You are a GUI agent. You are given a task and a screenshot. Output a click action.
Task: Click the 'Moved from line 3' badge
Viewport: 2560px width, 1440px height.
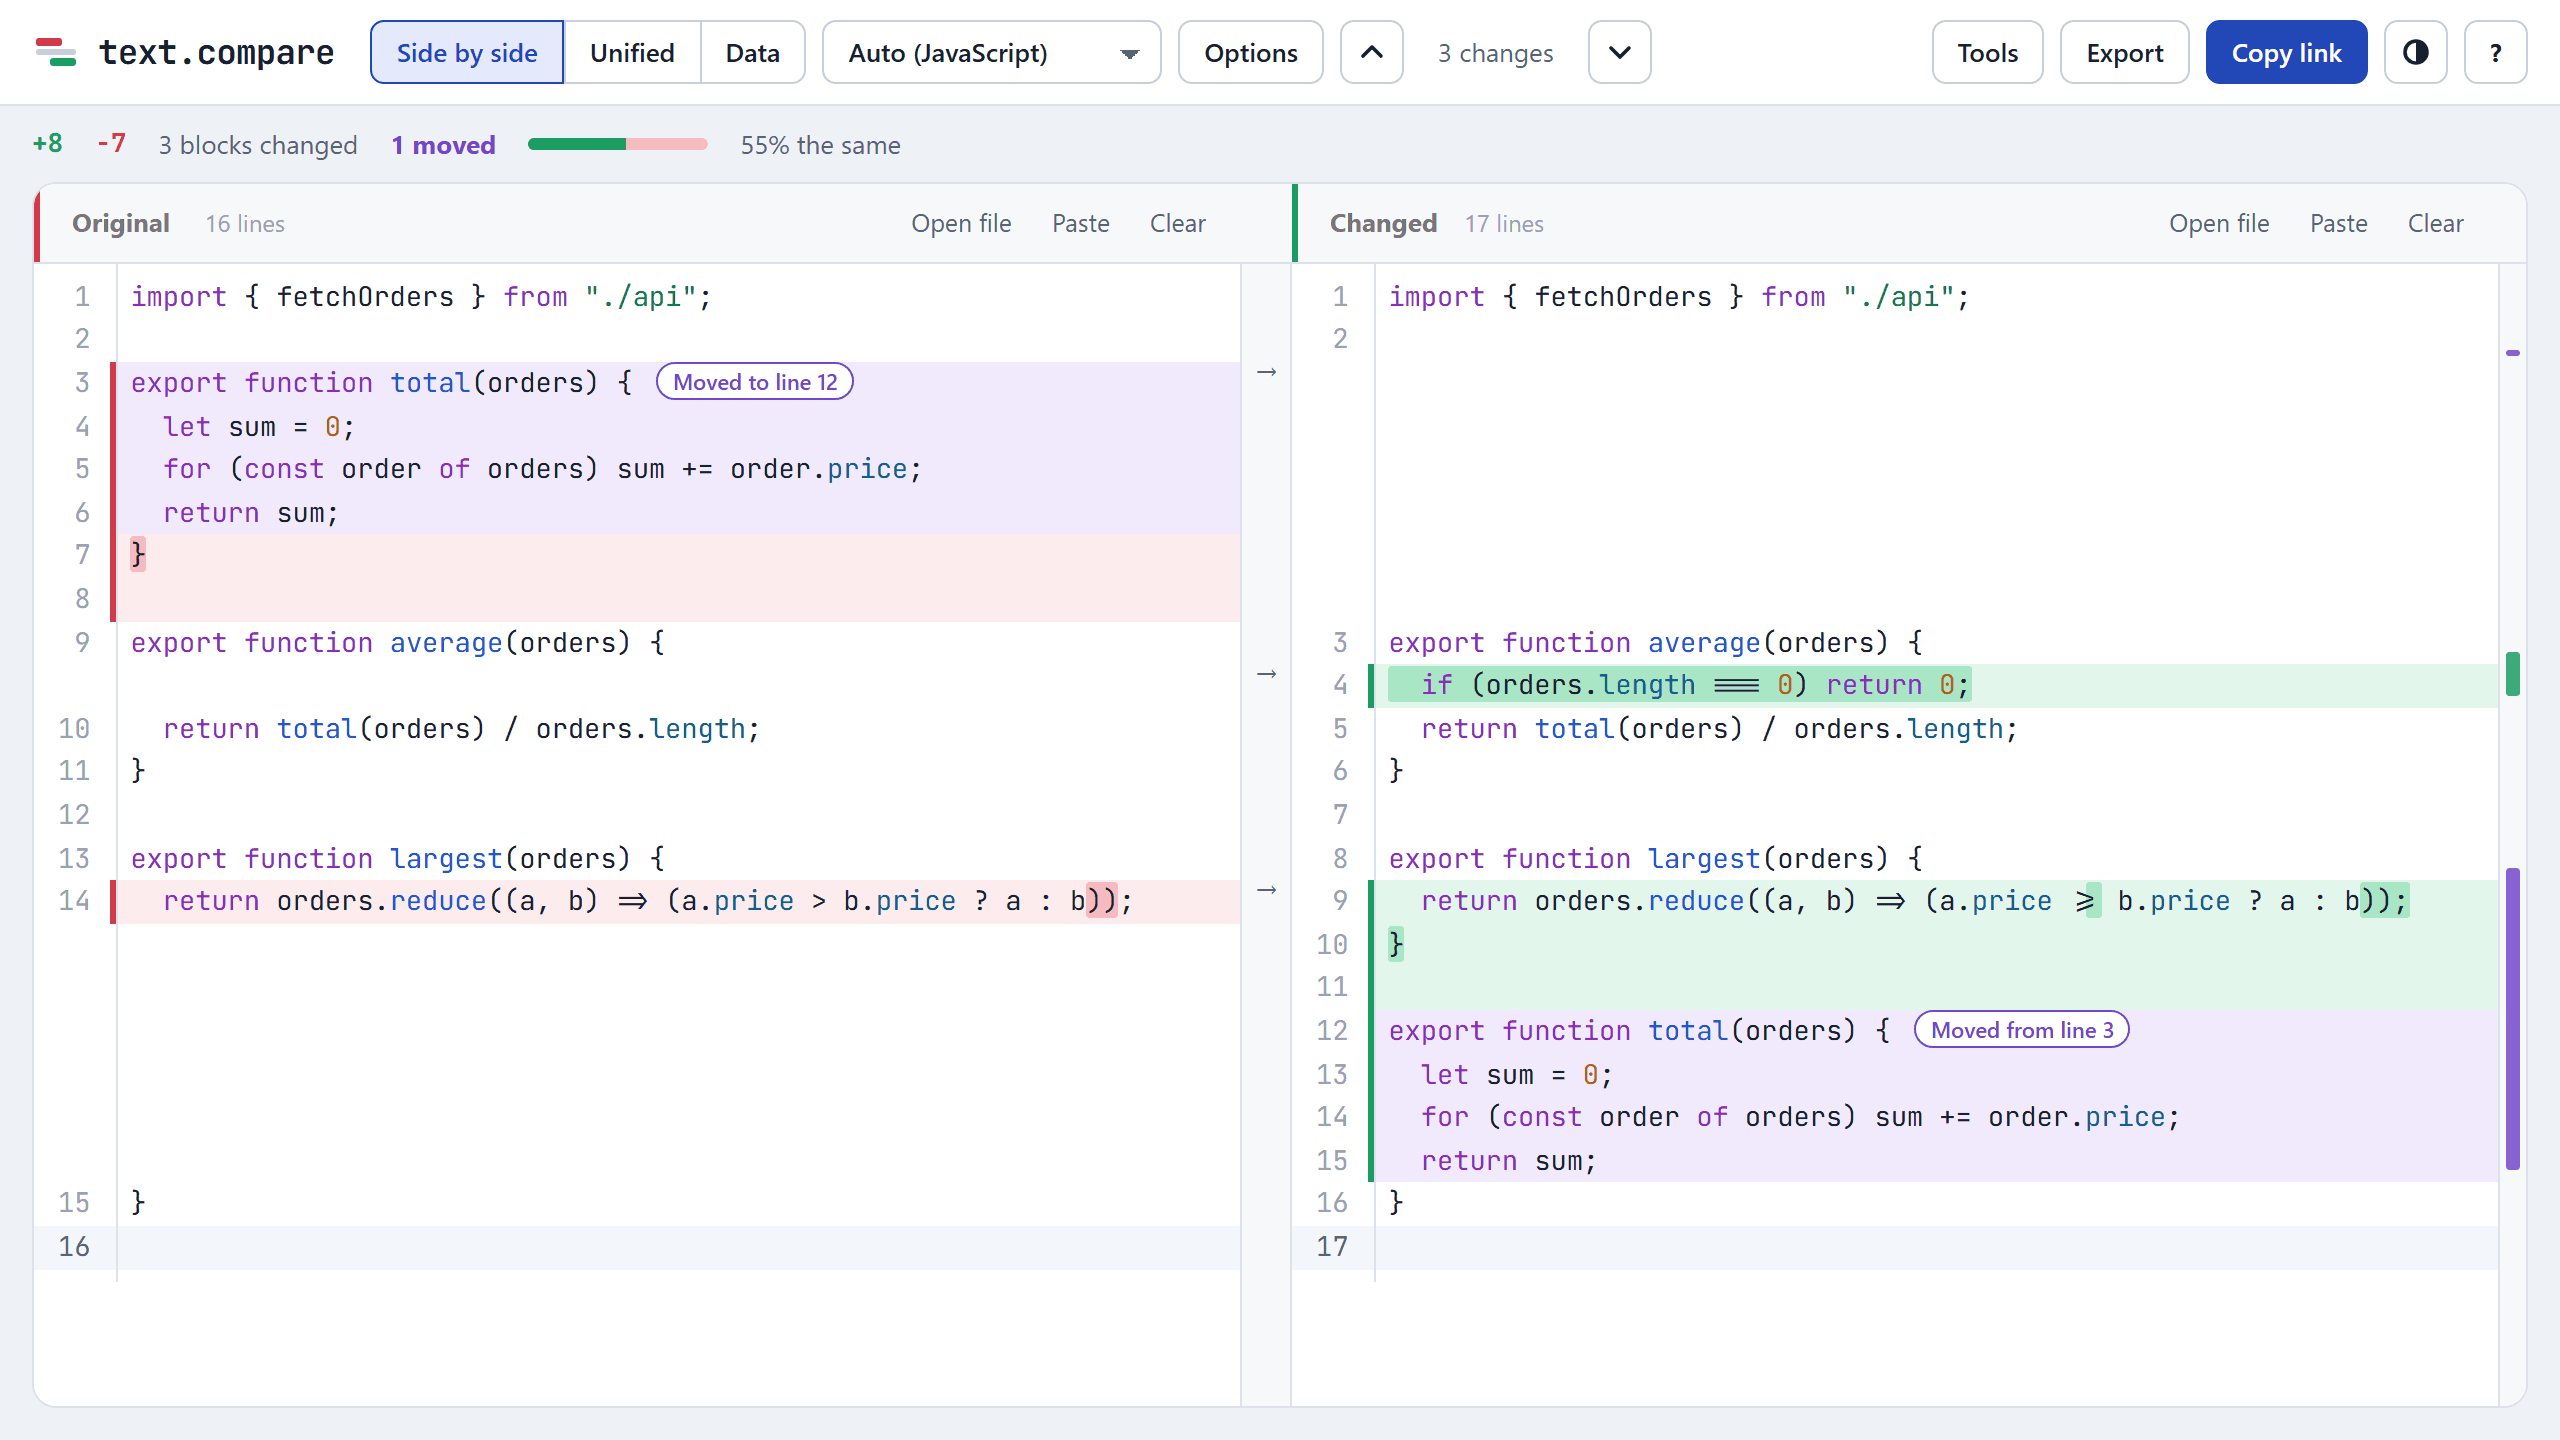(x=2022, y=1030)
